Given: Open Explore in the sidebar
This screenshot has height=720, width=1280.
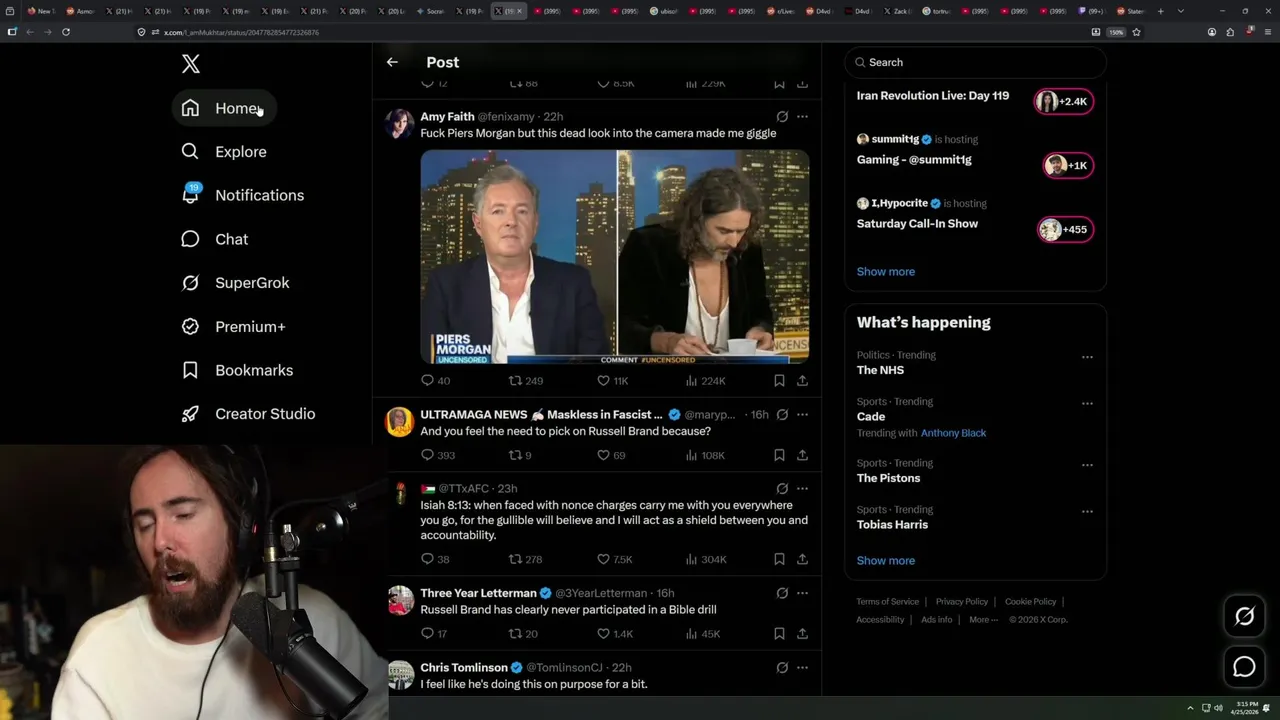Looking at the screenshot, I should point(224,152).
